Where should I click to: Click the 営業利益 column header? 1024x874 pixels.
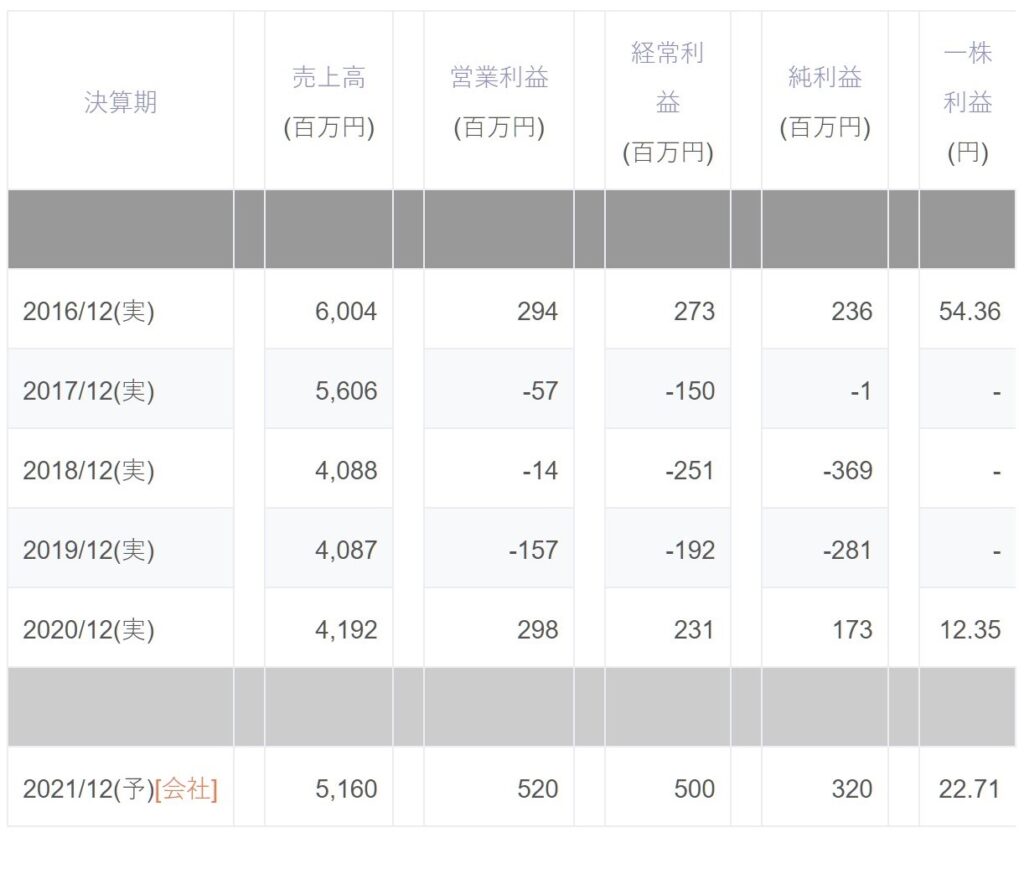tap(499, 102)
